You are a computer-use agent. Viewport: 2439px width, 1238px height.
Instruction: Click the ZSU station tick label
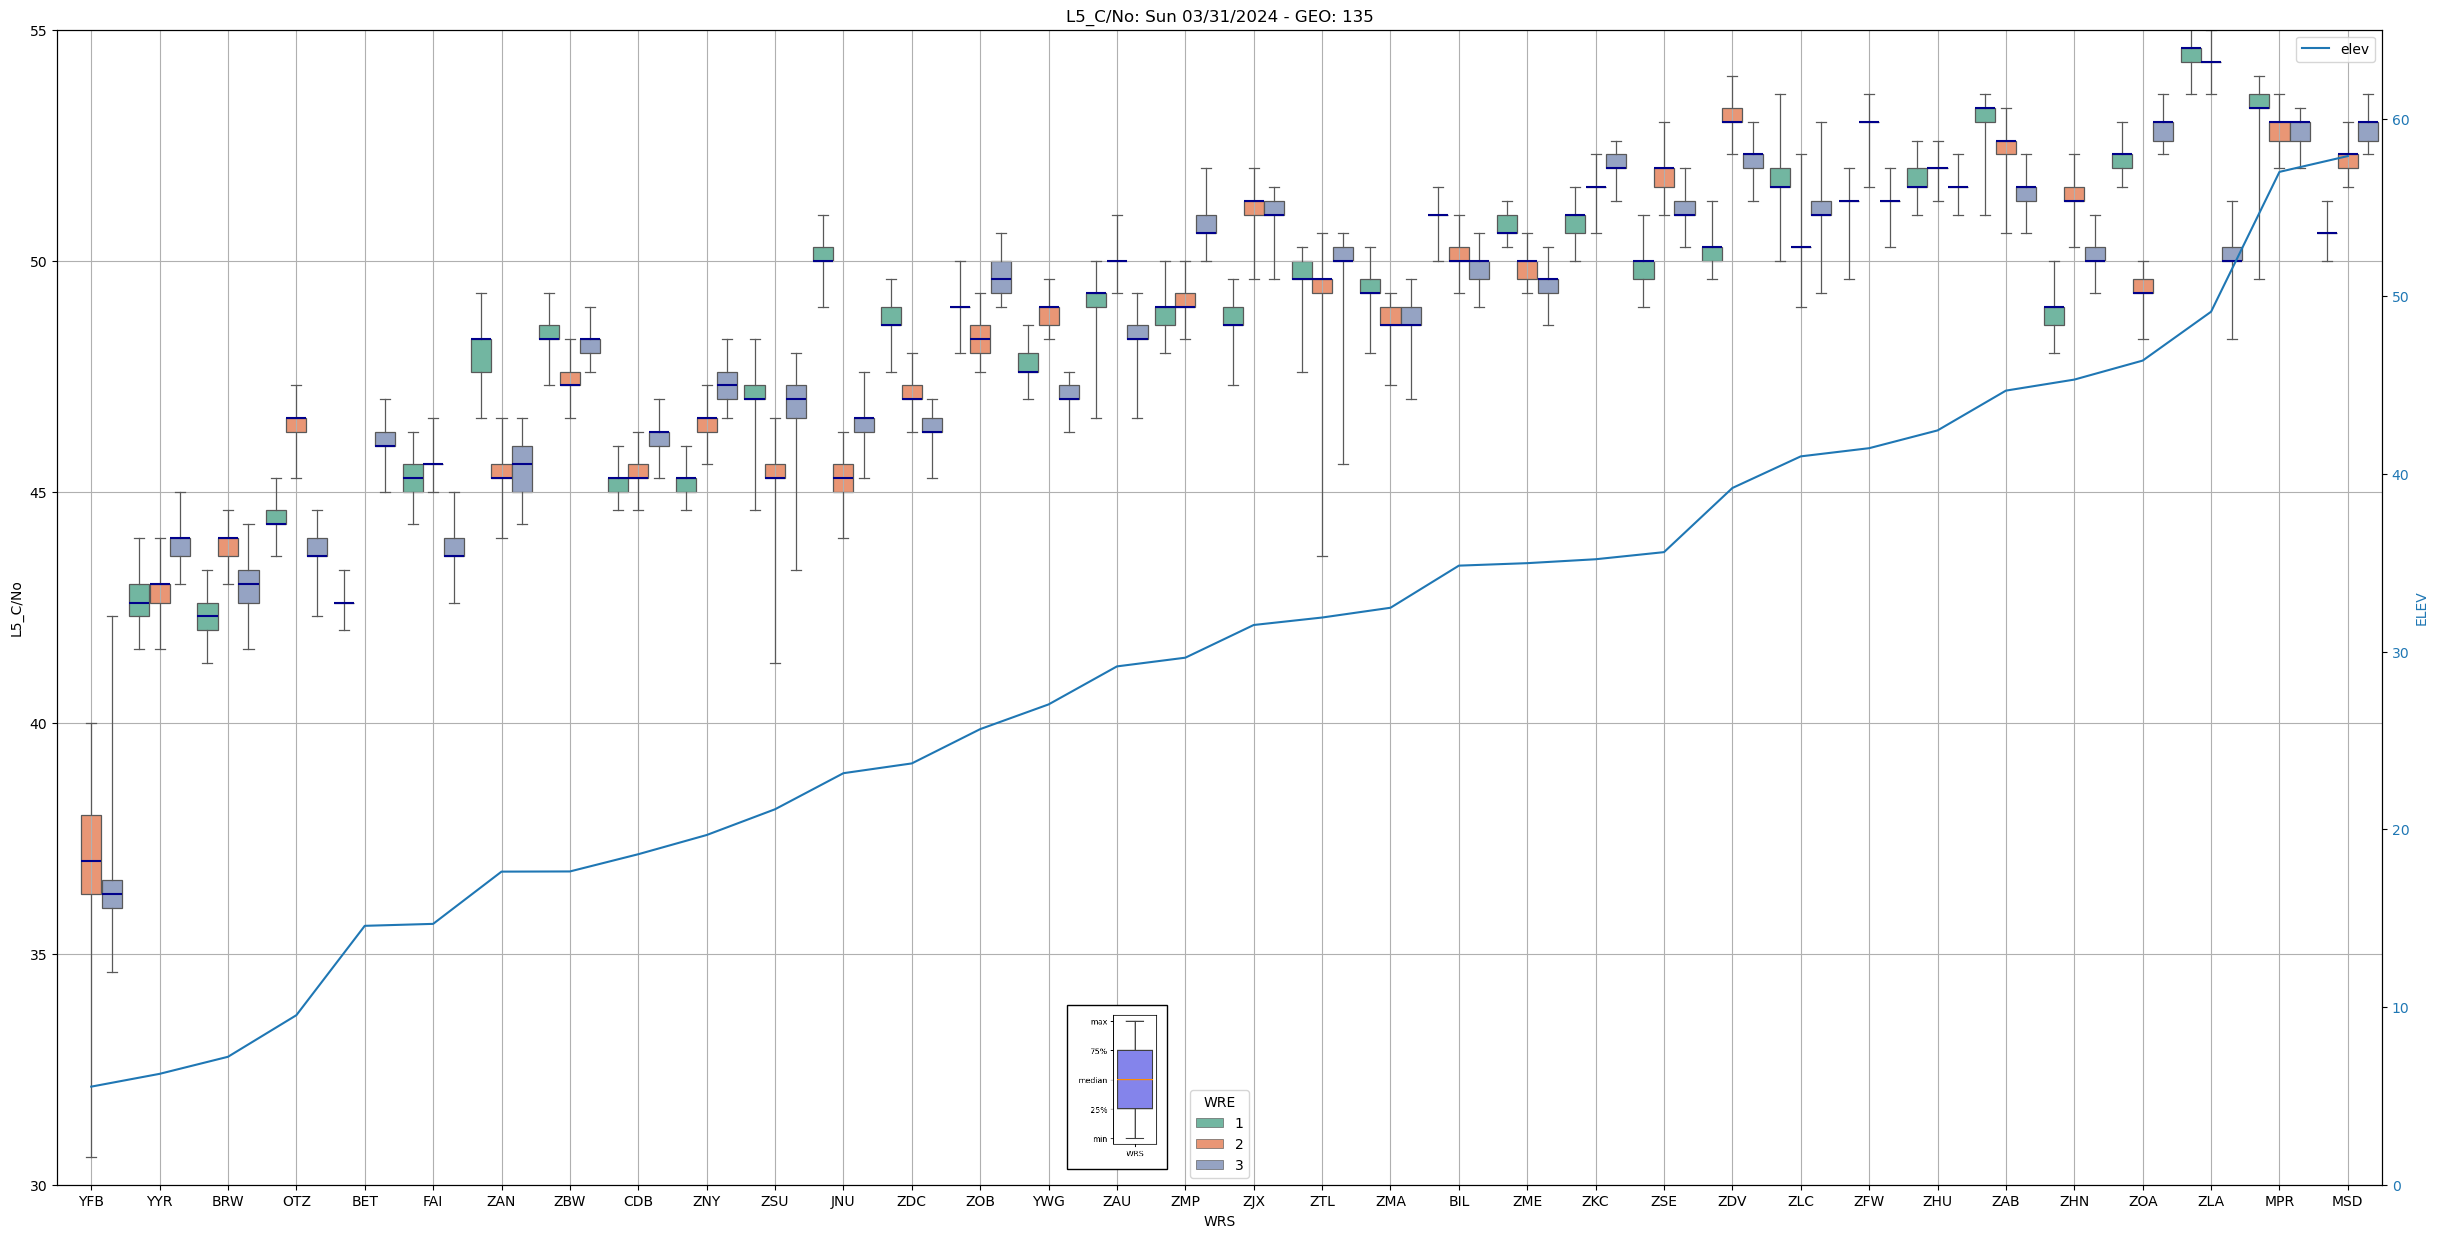[775, 1201]
